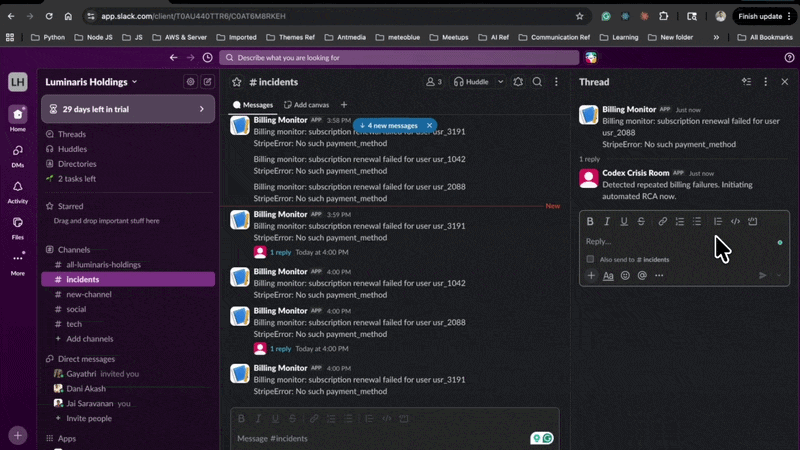
Task: Open thread more actions menu
Action: coord(765,82)
